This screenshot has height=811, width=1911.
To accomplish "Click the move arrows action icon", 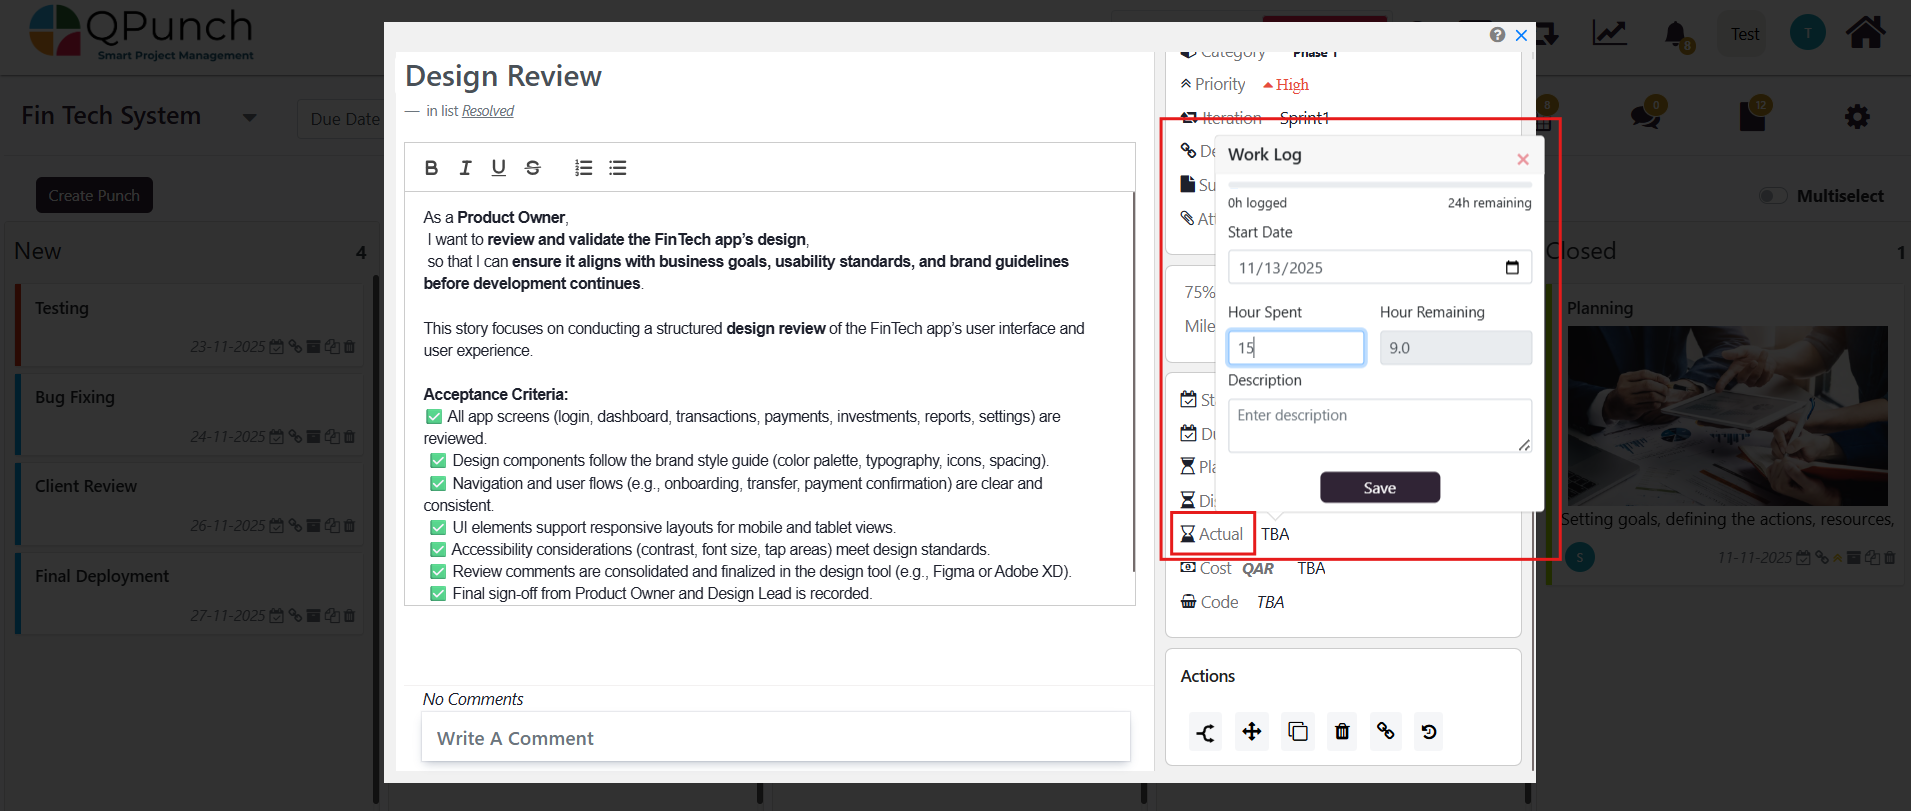I will (1252, 732).
